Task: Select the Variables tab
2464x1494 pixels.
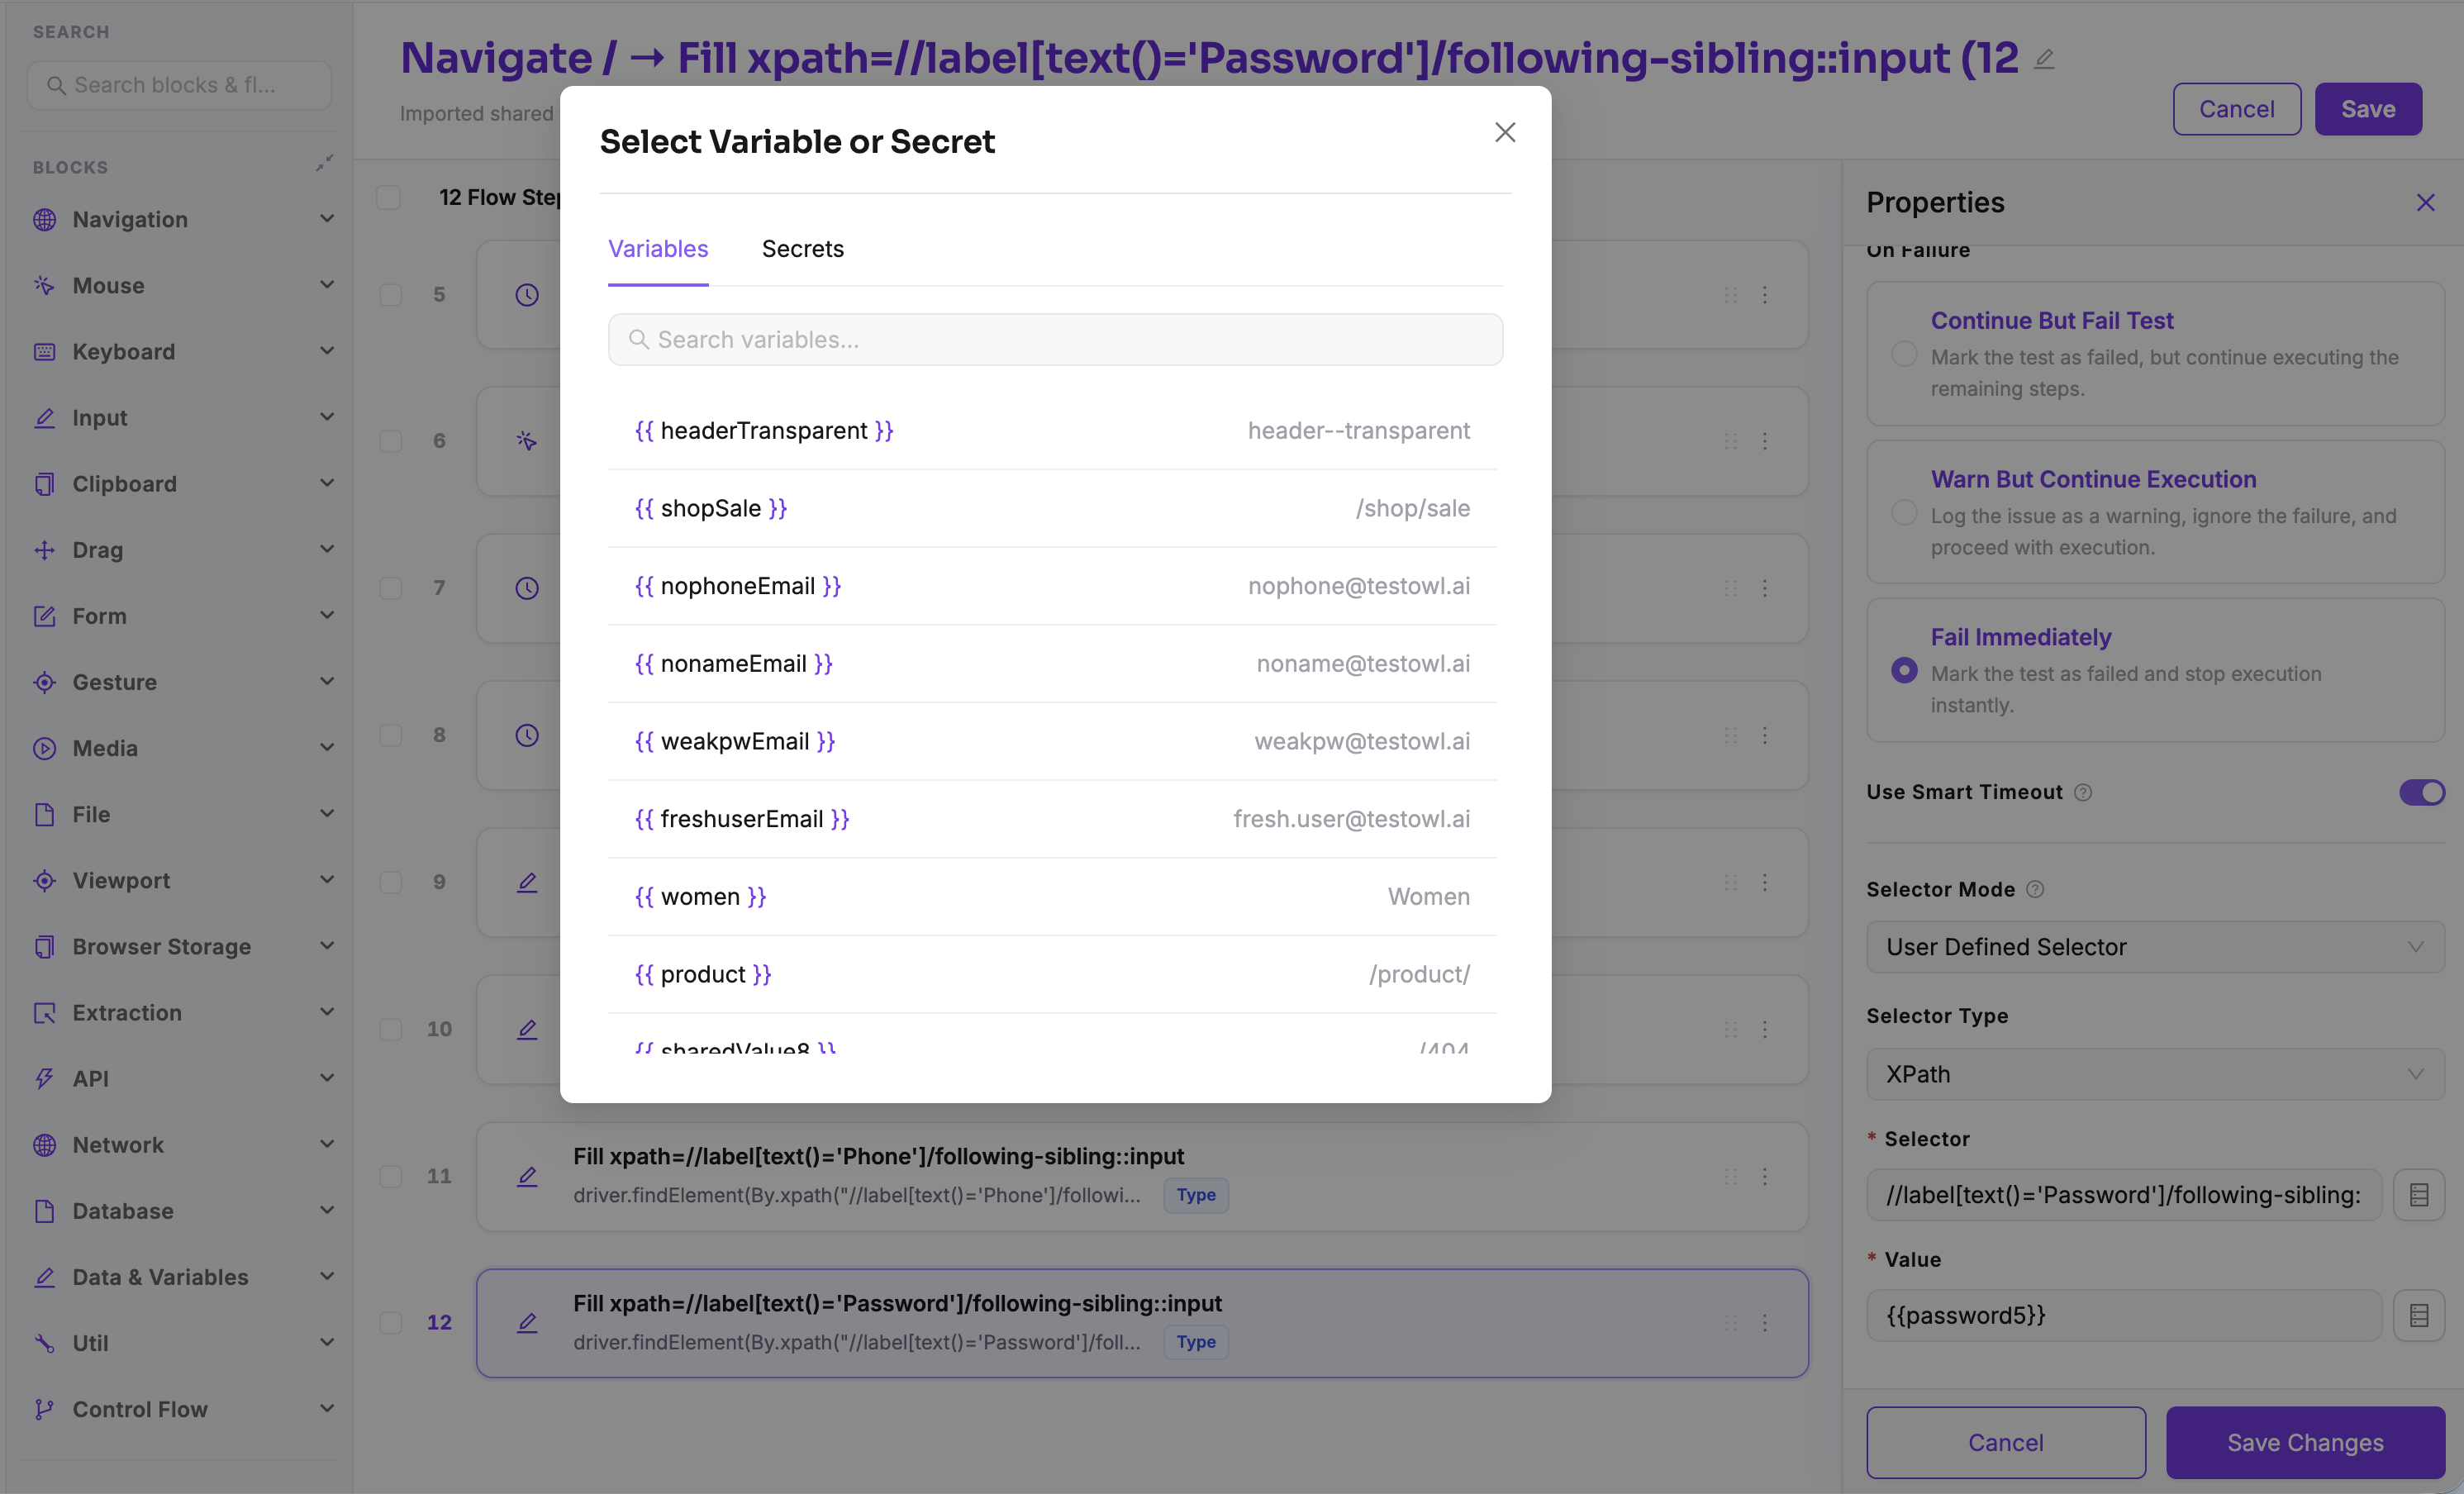Action: point(658,249)
